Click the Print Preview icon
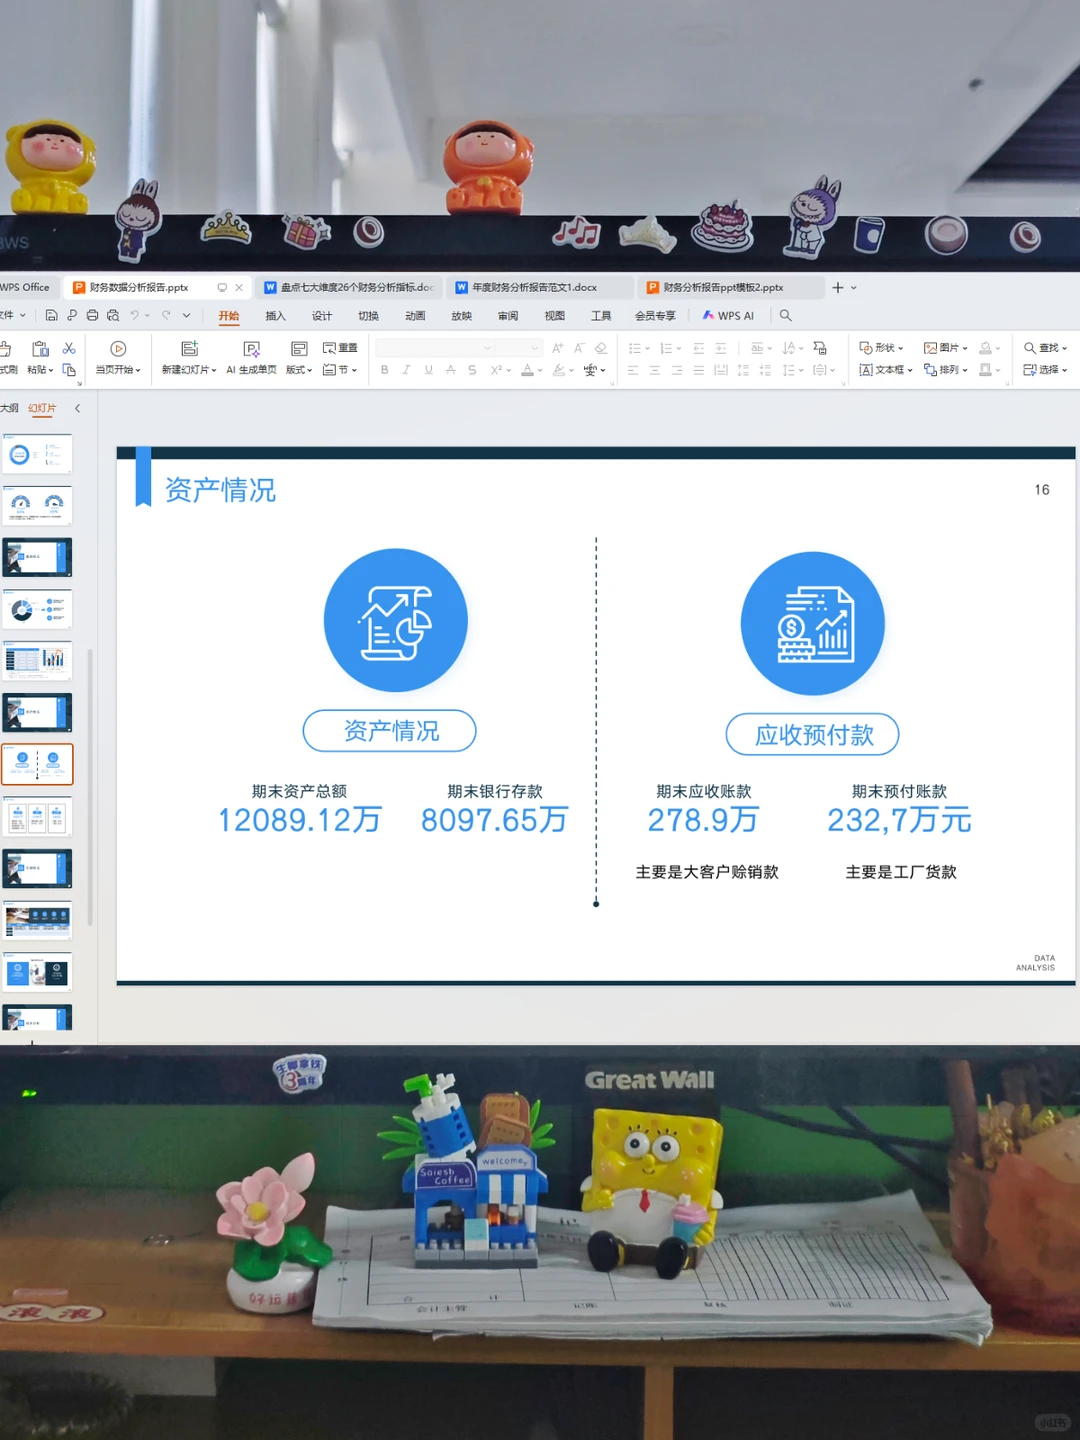 [113, 315]
